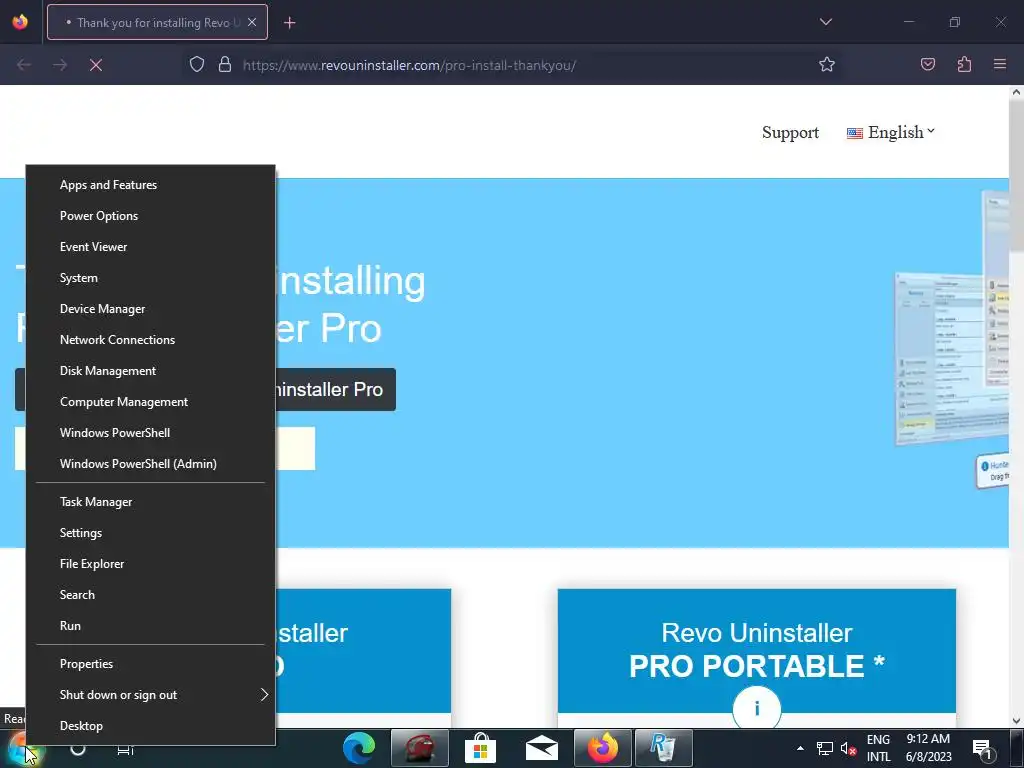The image size is (1024, 768).
Task: Open the English language dropdown
Action: [891, 133]
